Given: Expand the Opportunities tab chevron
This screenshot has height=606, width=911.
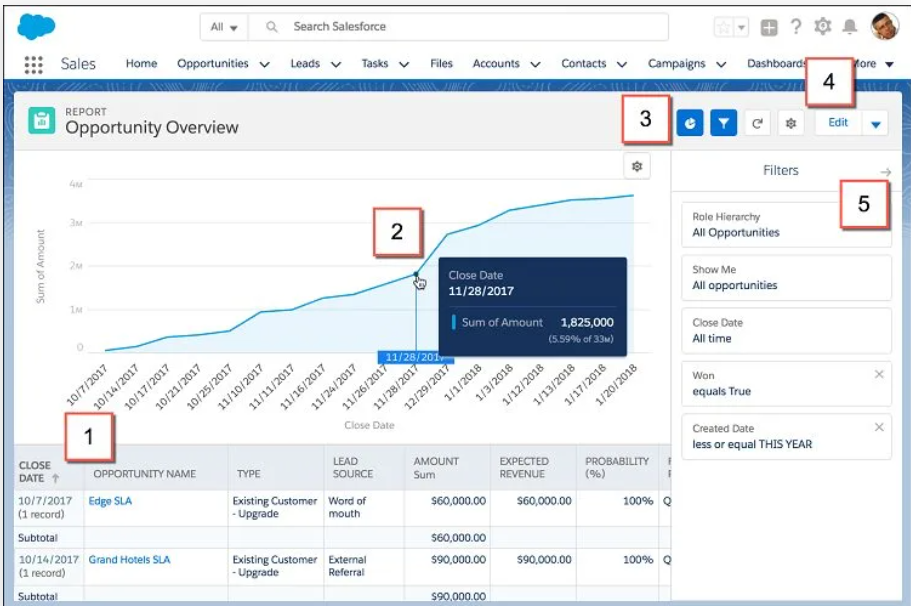Looking at the screenshot, I should pos(264,64).
